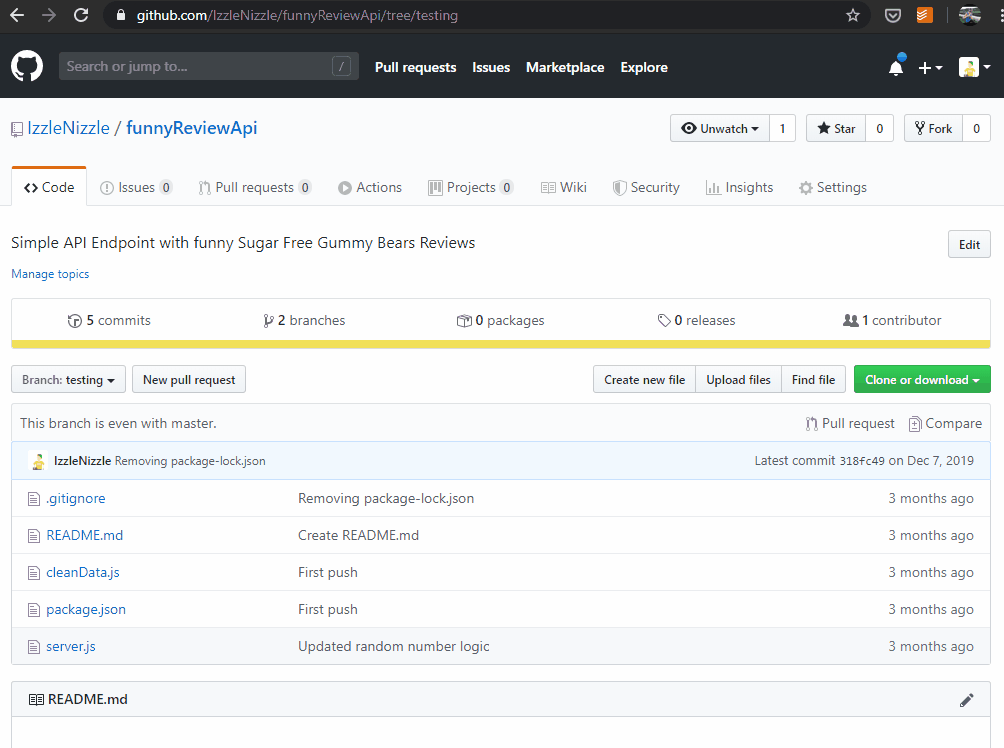
Task: Click the browser address bar URL
Action: click(297, 15)
